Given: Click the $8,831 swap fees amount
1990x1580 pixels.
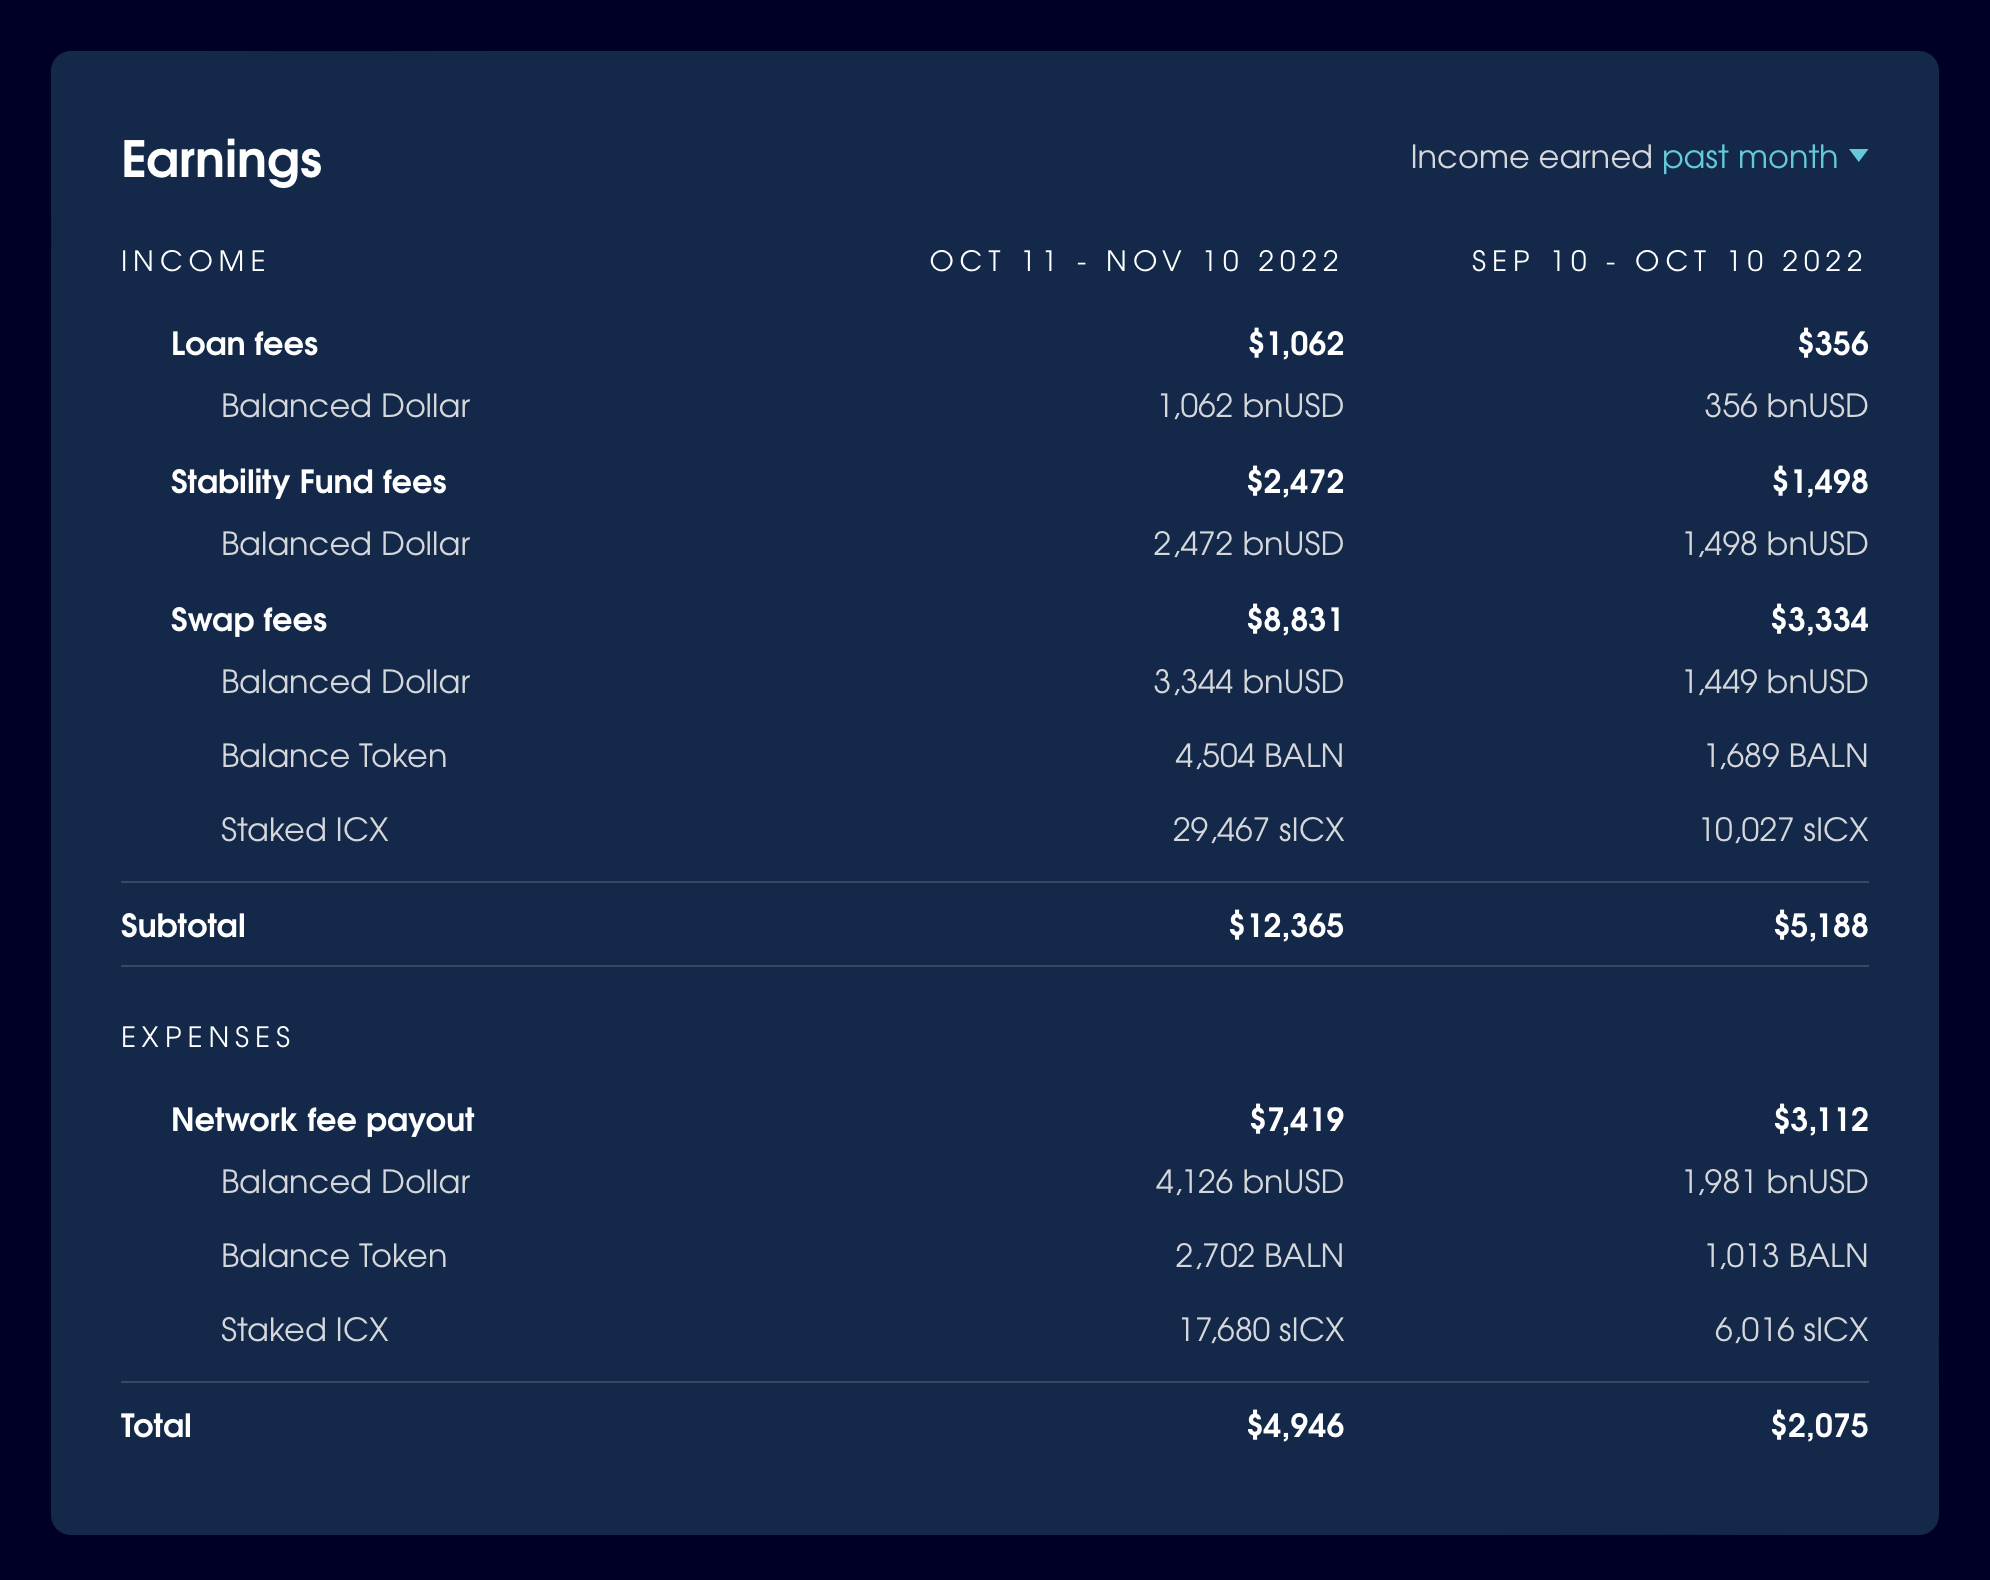Looking at the screenshot, I should (1294, 620).
